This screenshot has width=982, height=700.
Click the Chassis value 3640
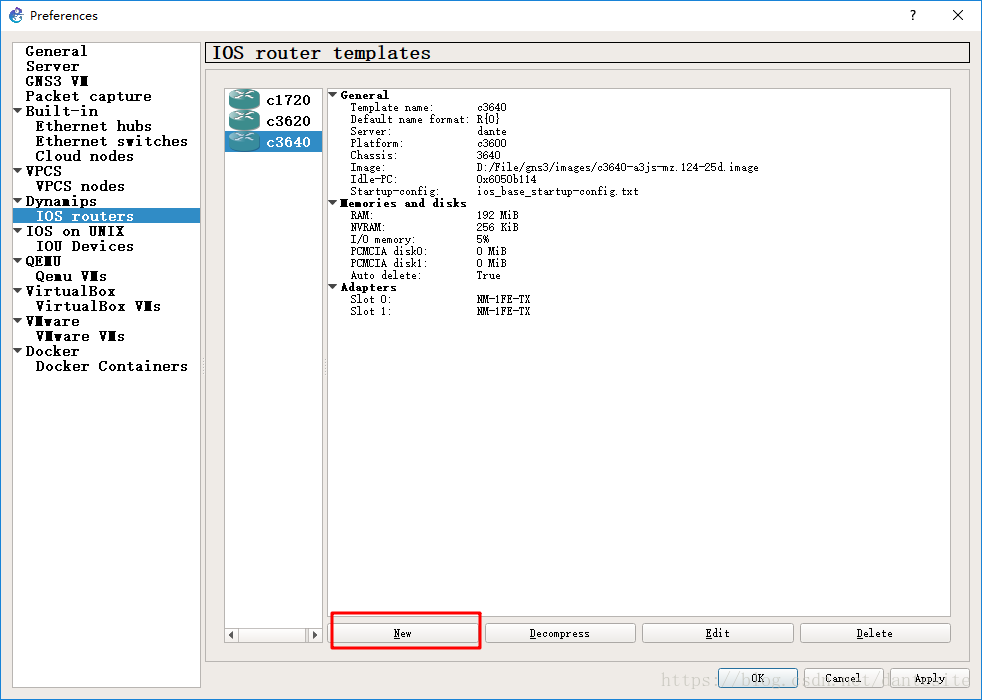point(488,155)
